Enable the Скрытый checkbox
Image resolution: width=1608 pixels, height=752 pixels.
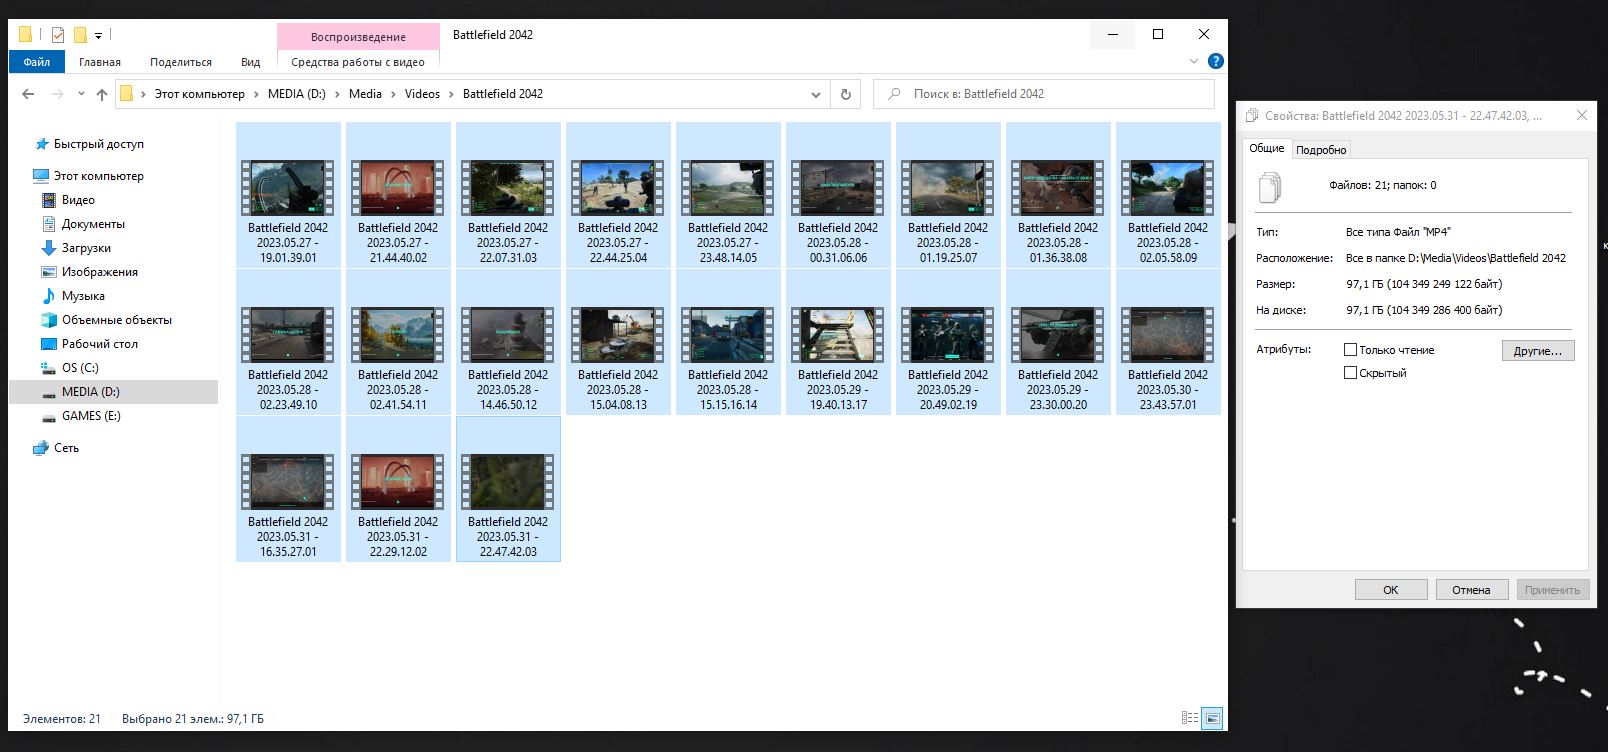coord(1350,373)
